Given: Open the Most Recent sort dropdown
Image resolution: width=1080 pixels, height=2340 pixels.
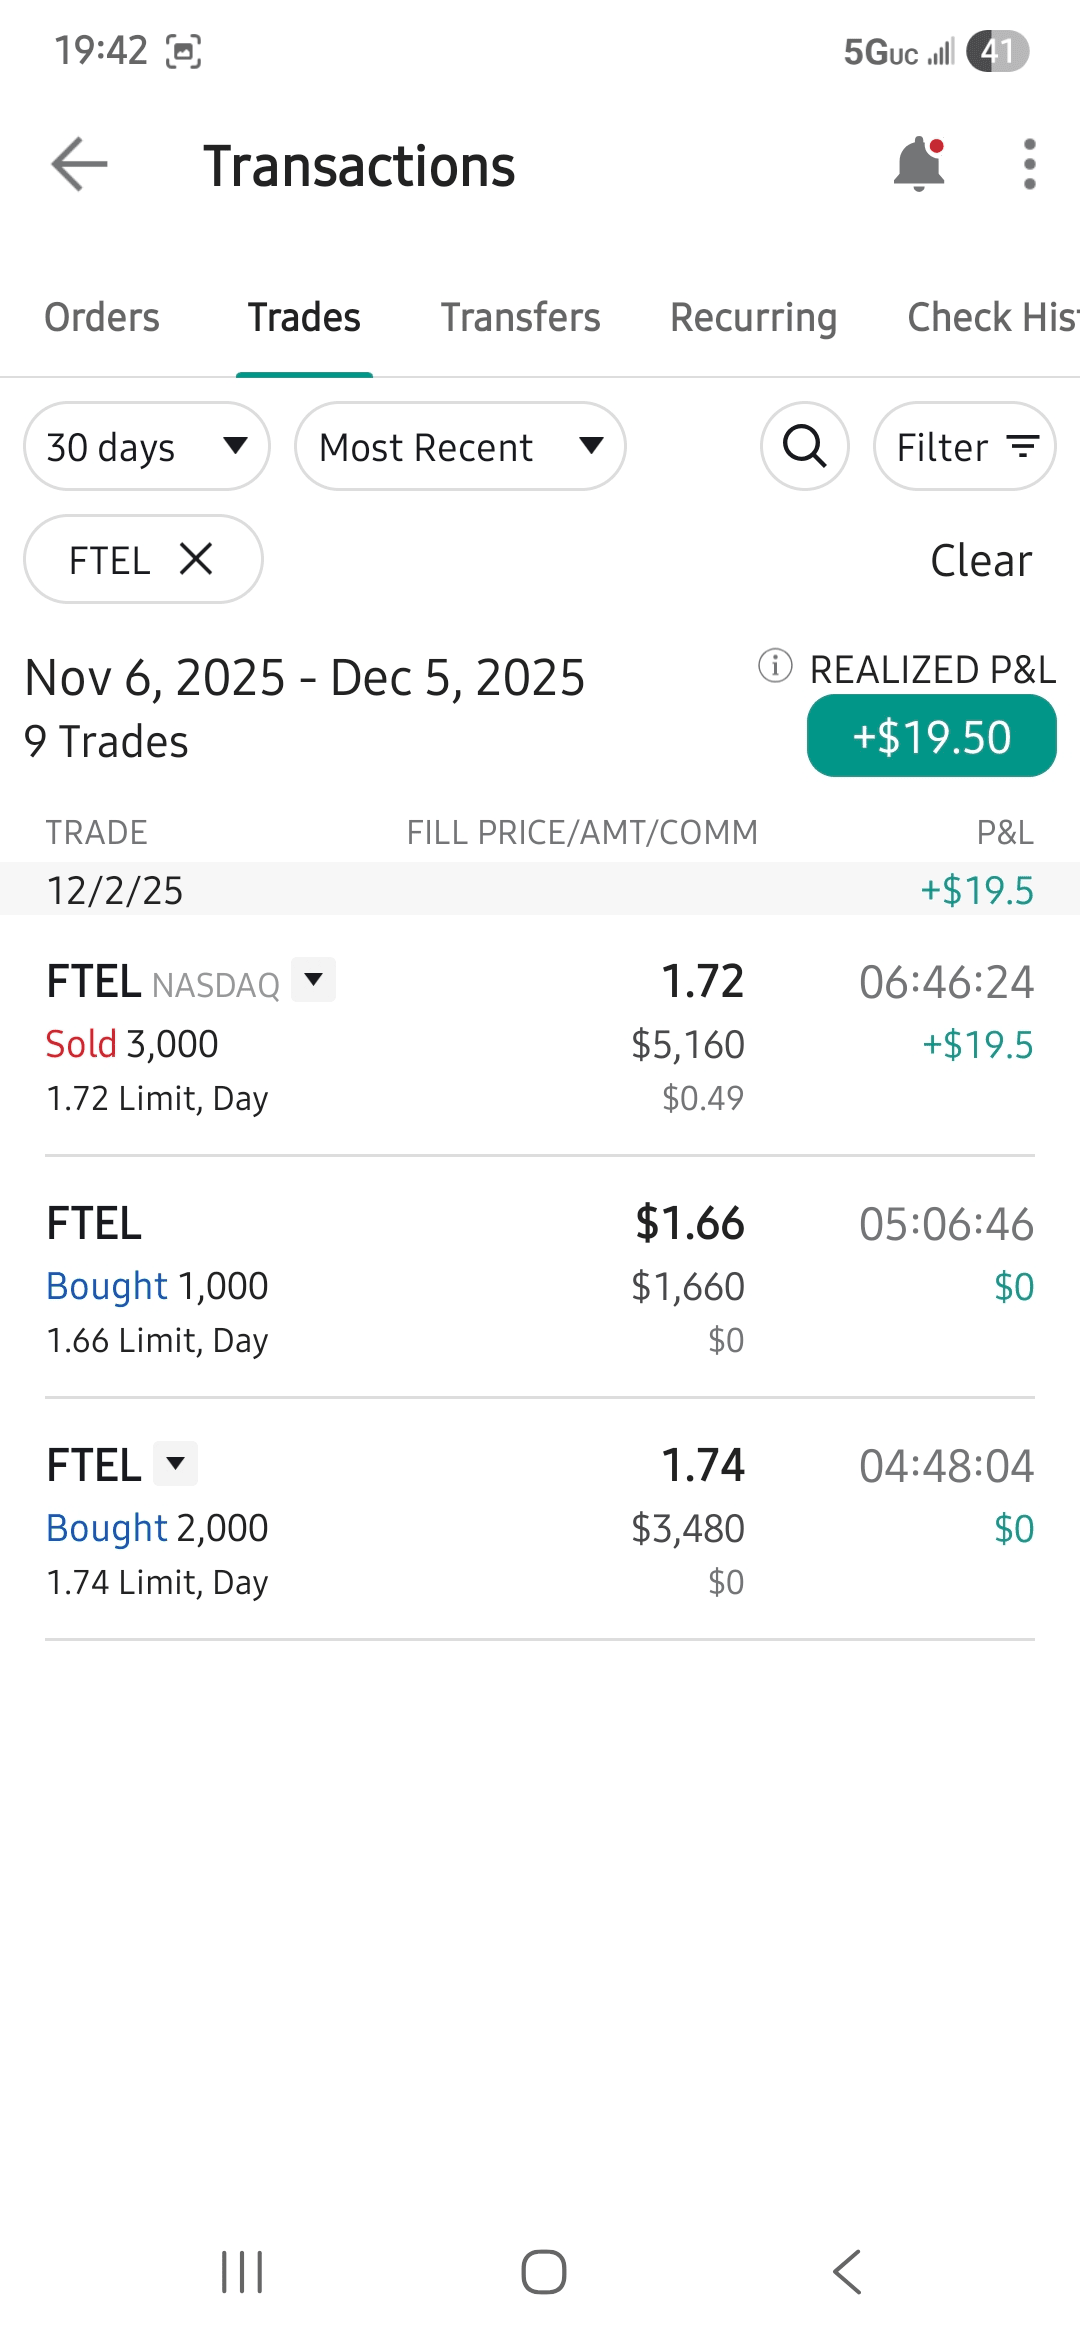Looking at the screenshot, I should (460, 446).
